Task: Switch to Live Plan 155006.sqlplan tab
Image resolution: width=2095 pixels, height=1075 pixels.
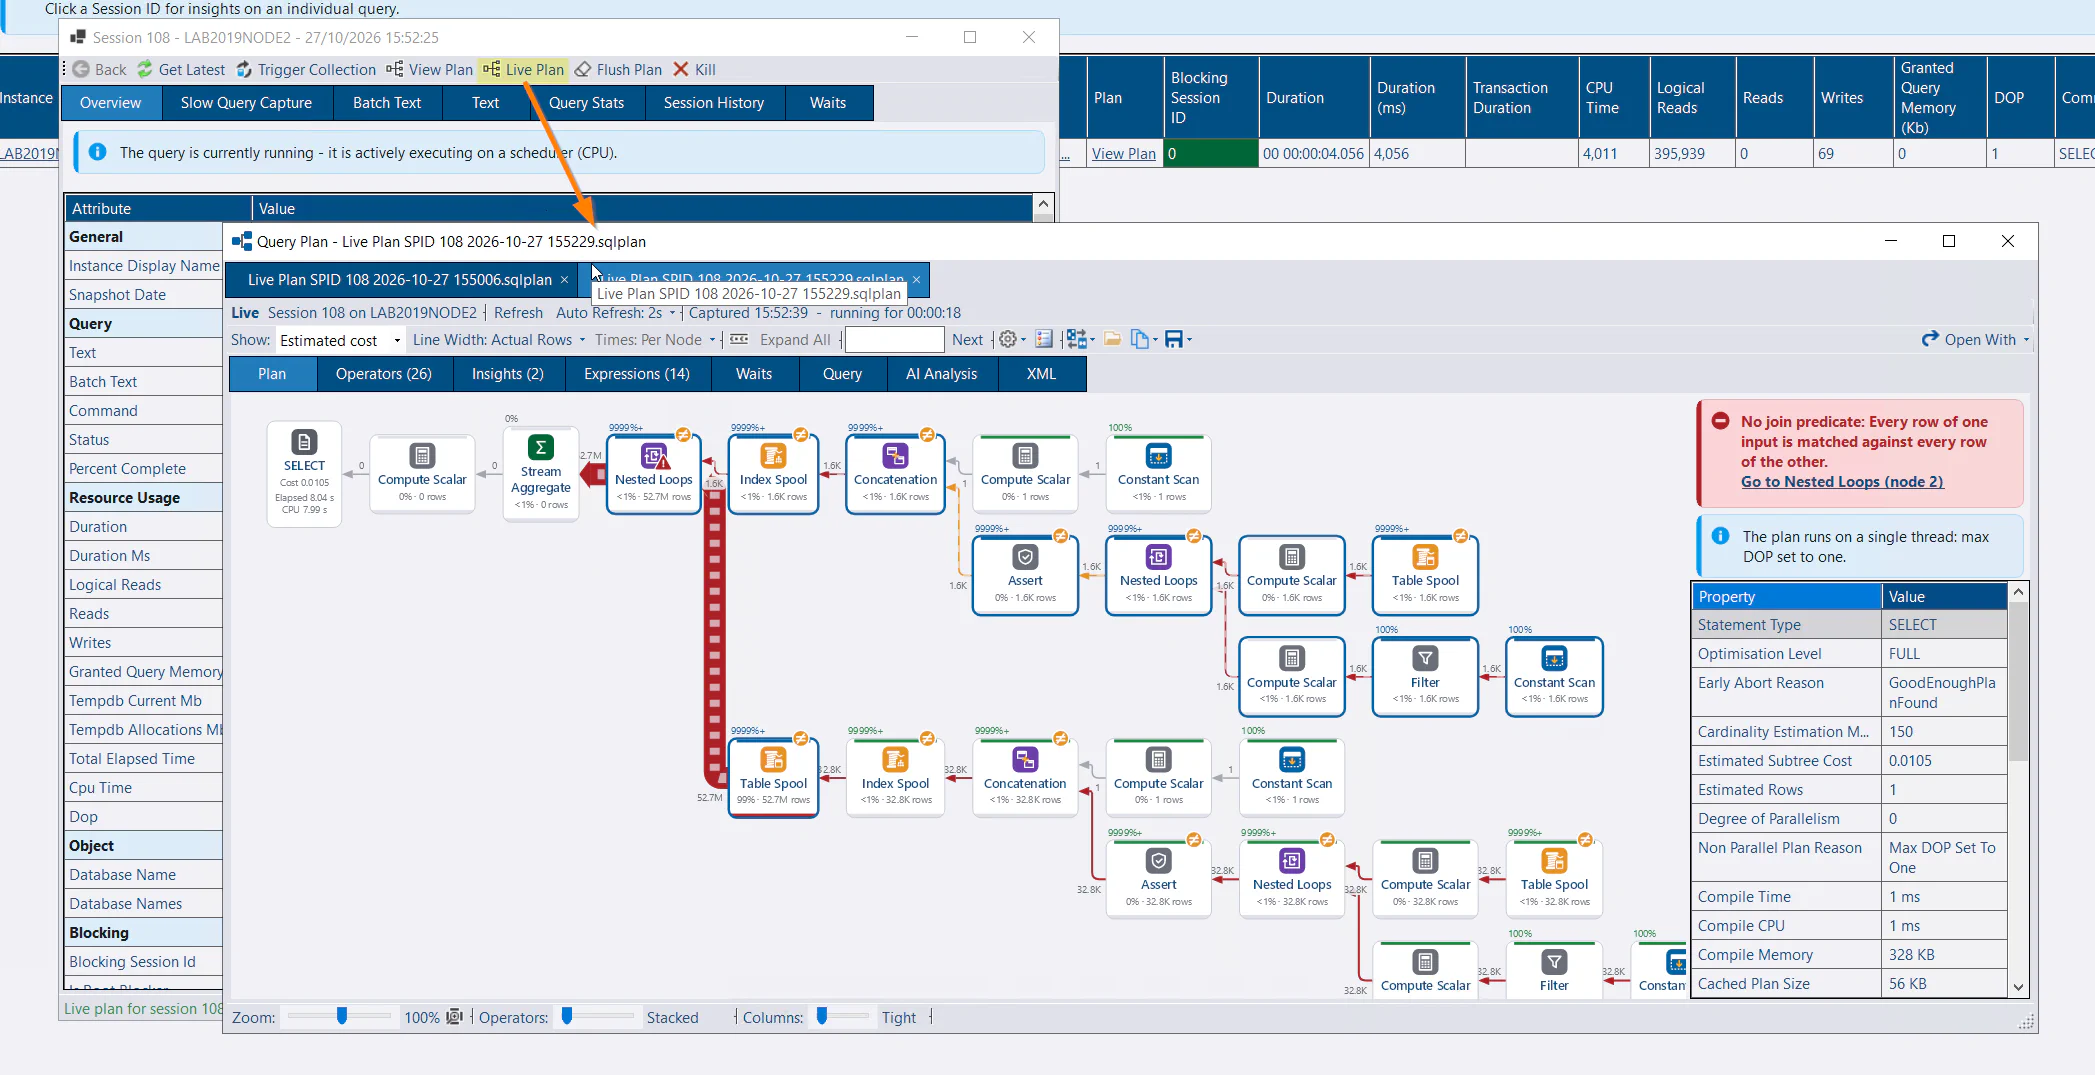Action: click(400, 280)
